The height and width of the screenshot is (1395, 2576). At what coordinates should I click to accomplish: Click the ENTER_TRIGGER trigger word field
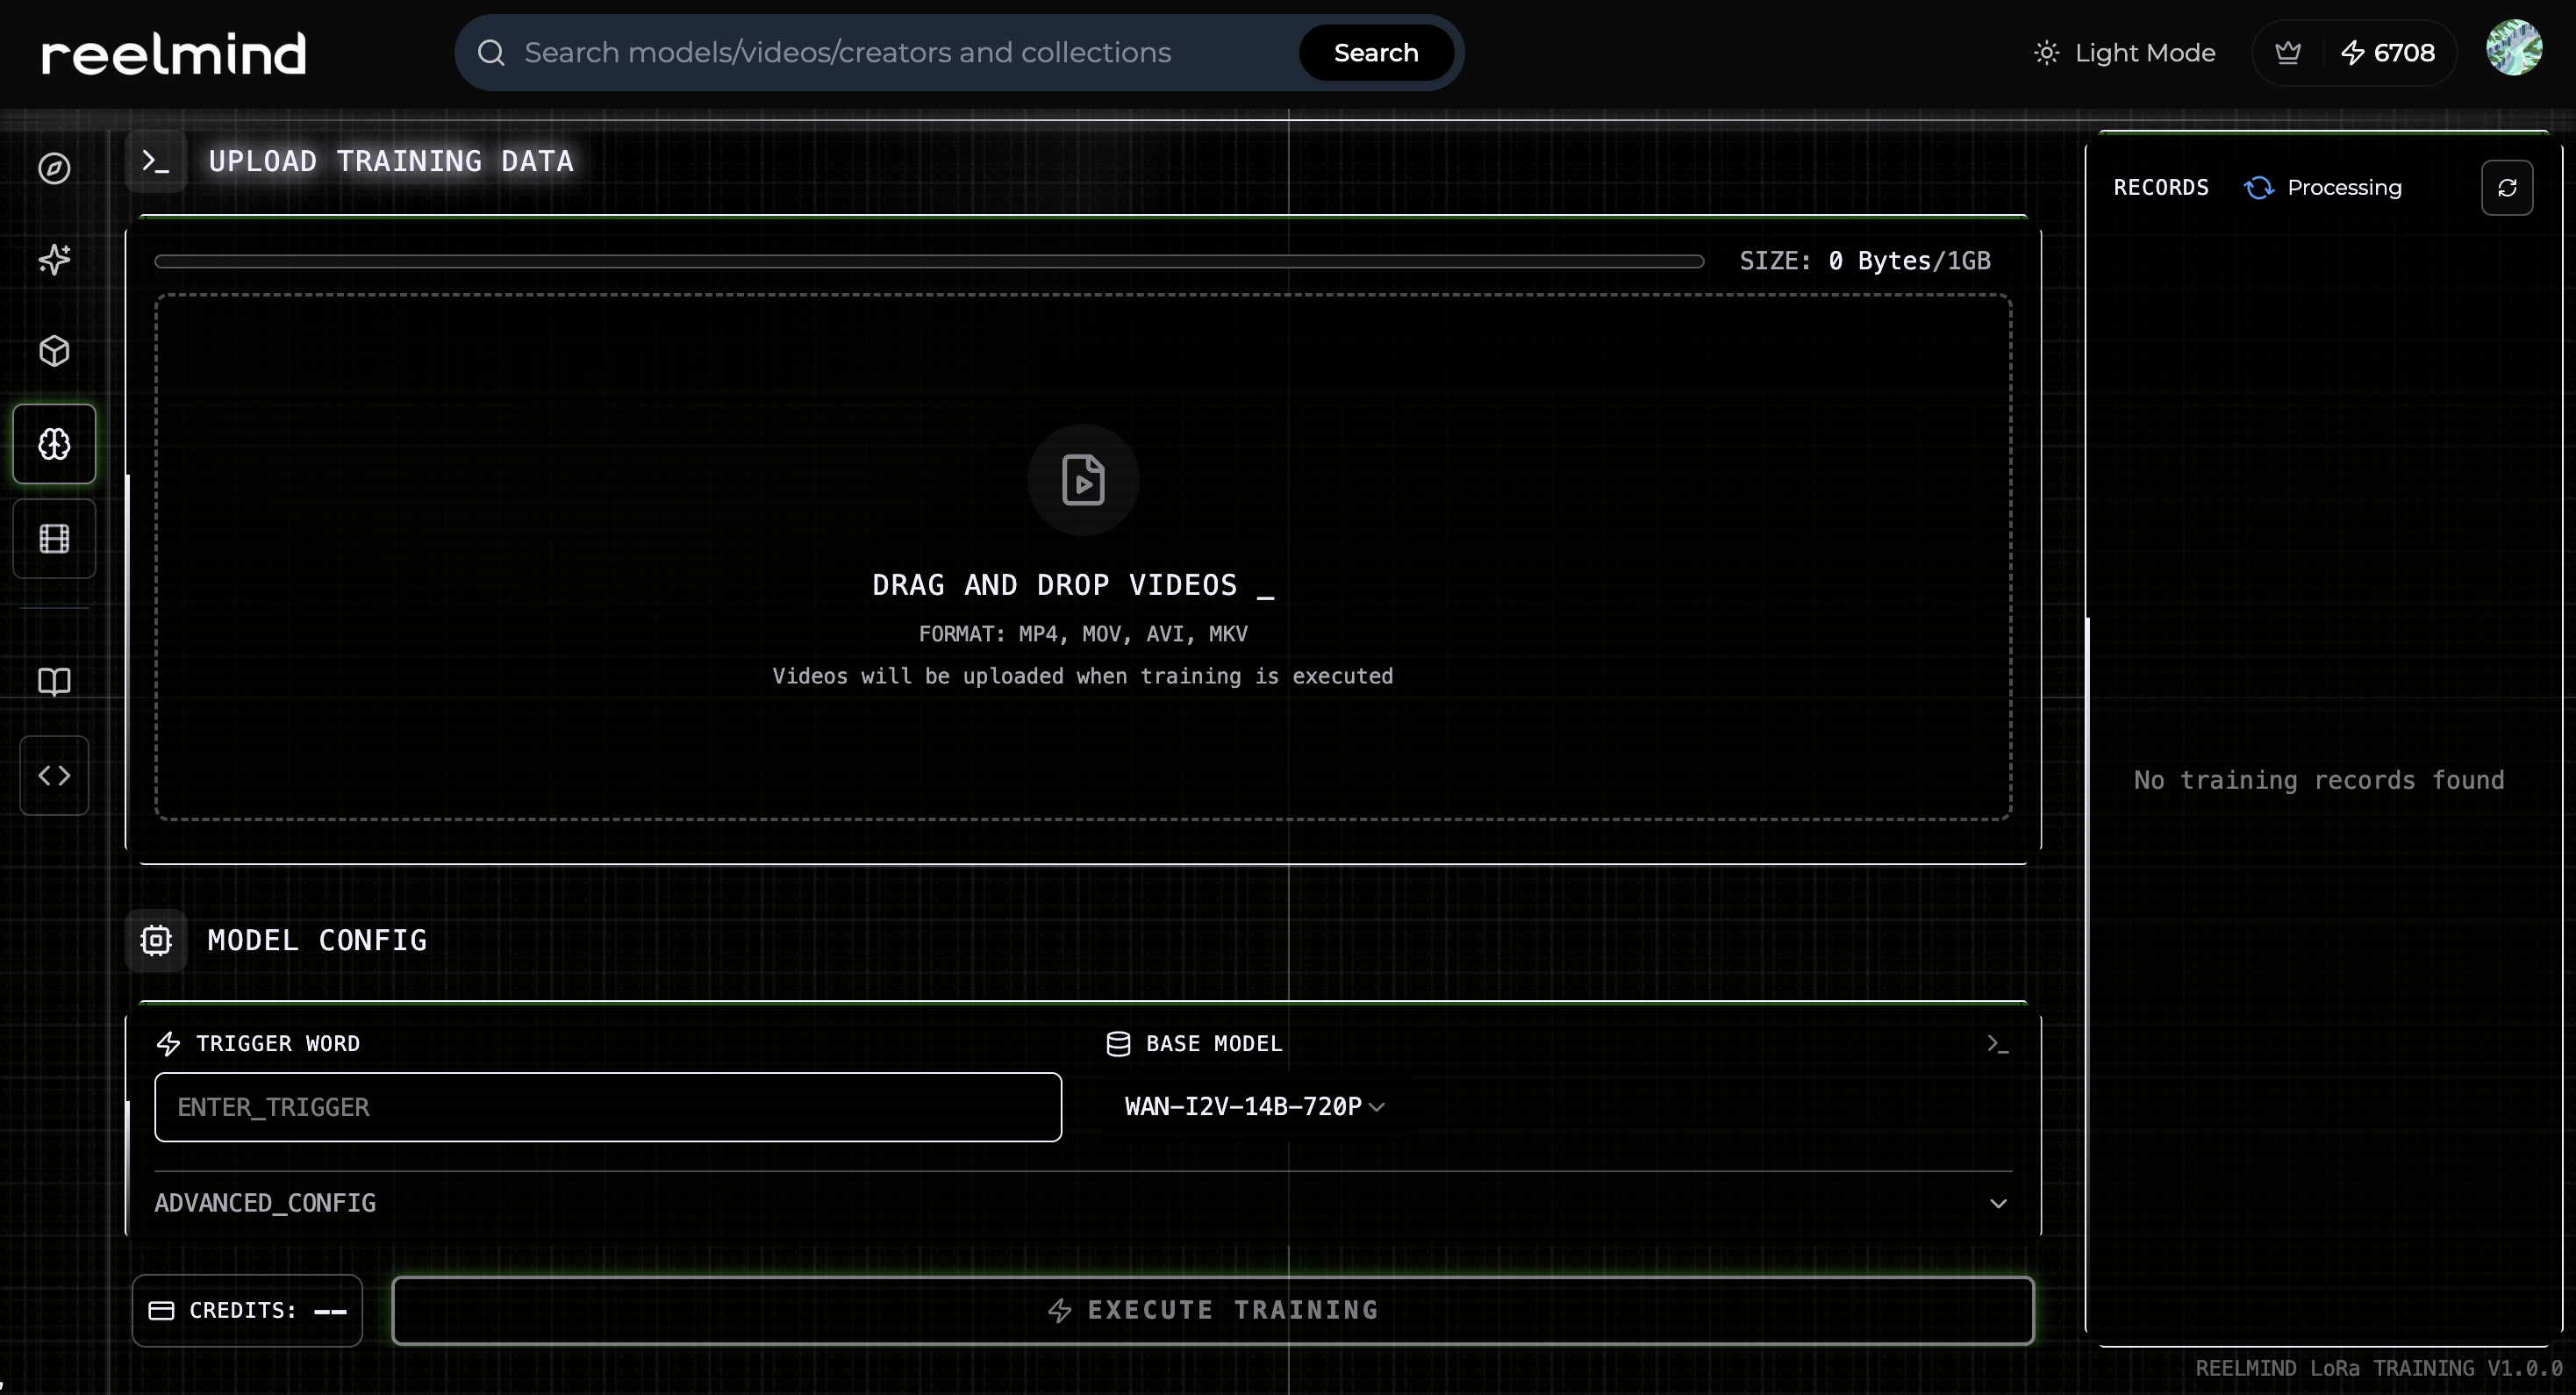click(x=607, y=1107)
